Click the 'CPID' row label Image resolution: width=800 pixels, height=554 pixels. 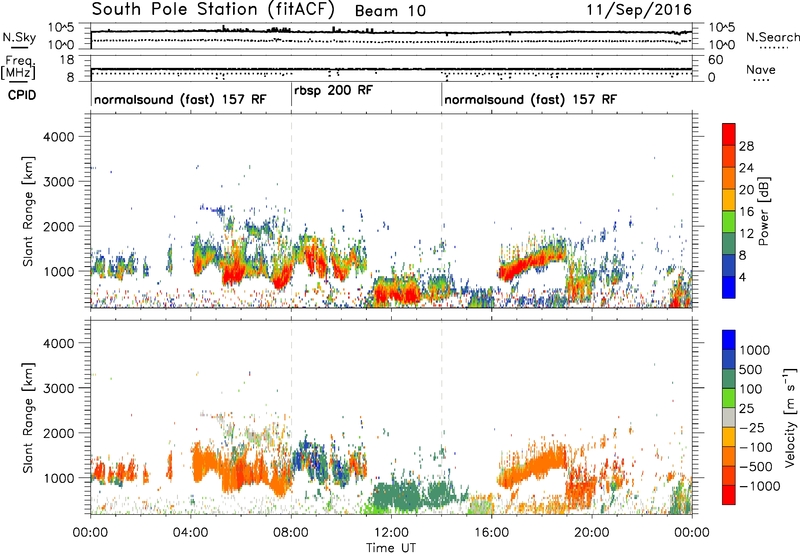pyautogui.click(x=22, y=95)
